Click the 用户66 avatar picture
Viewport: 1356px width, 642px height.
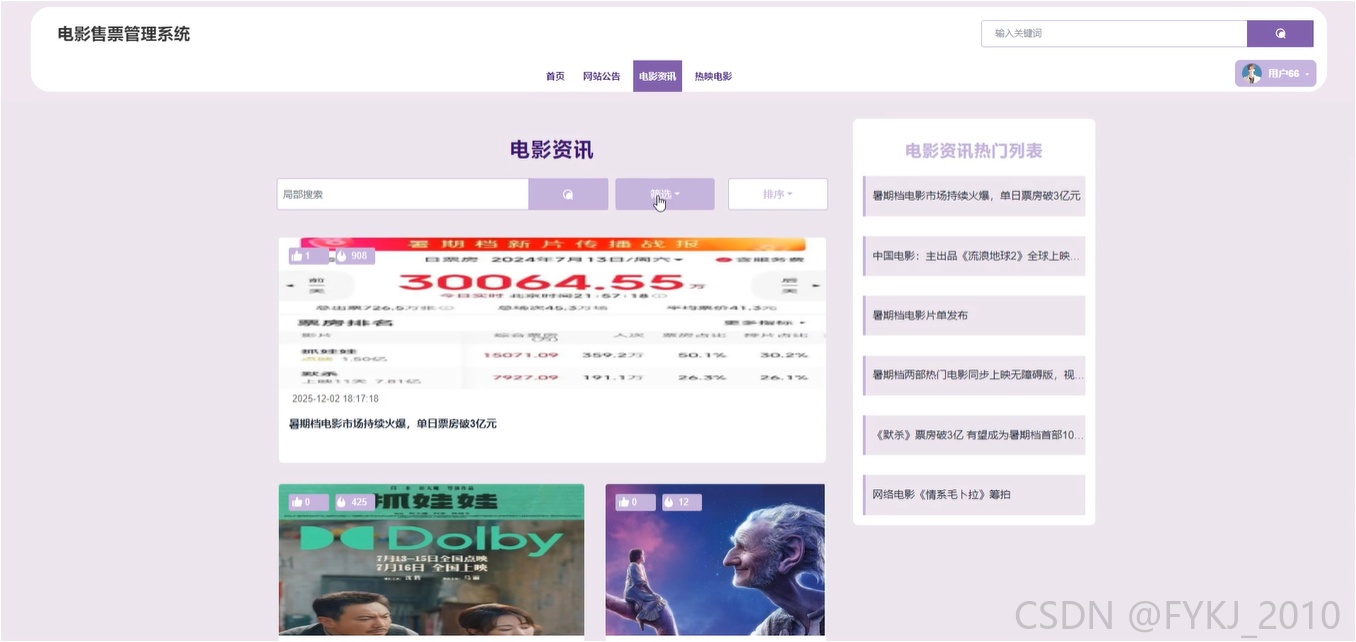coord(1251,73)
